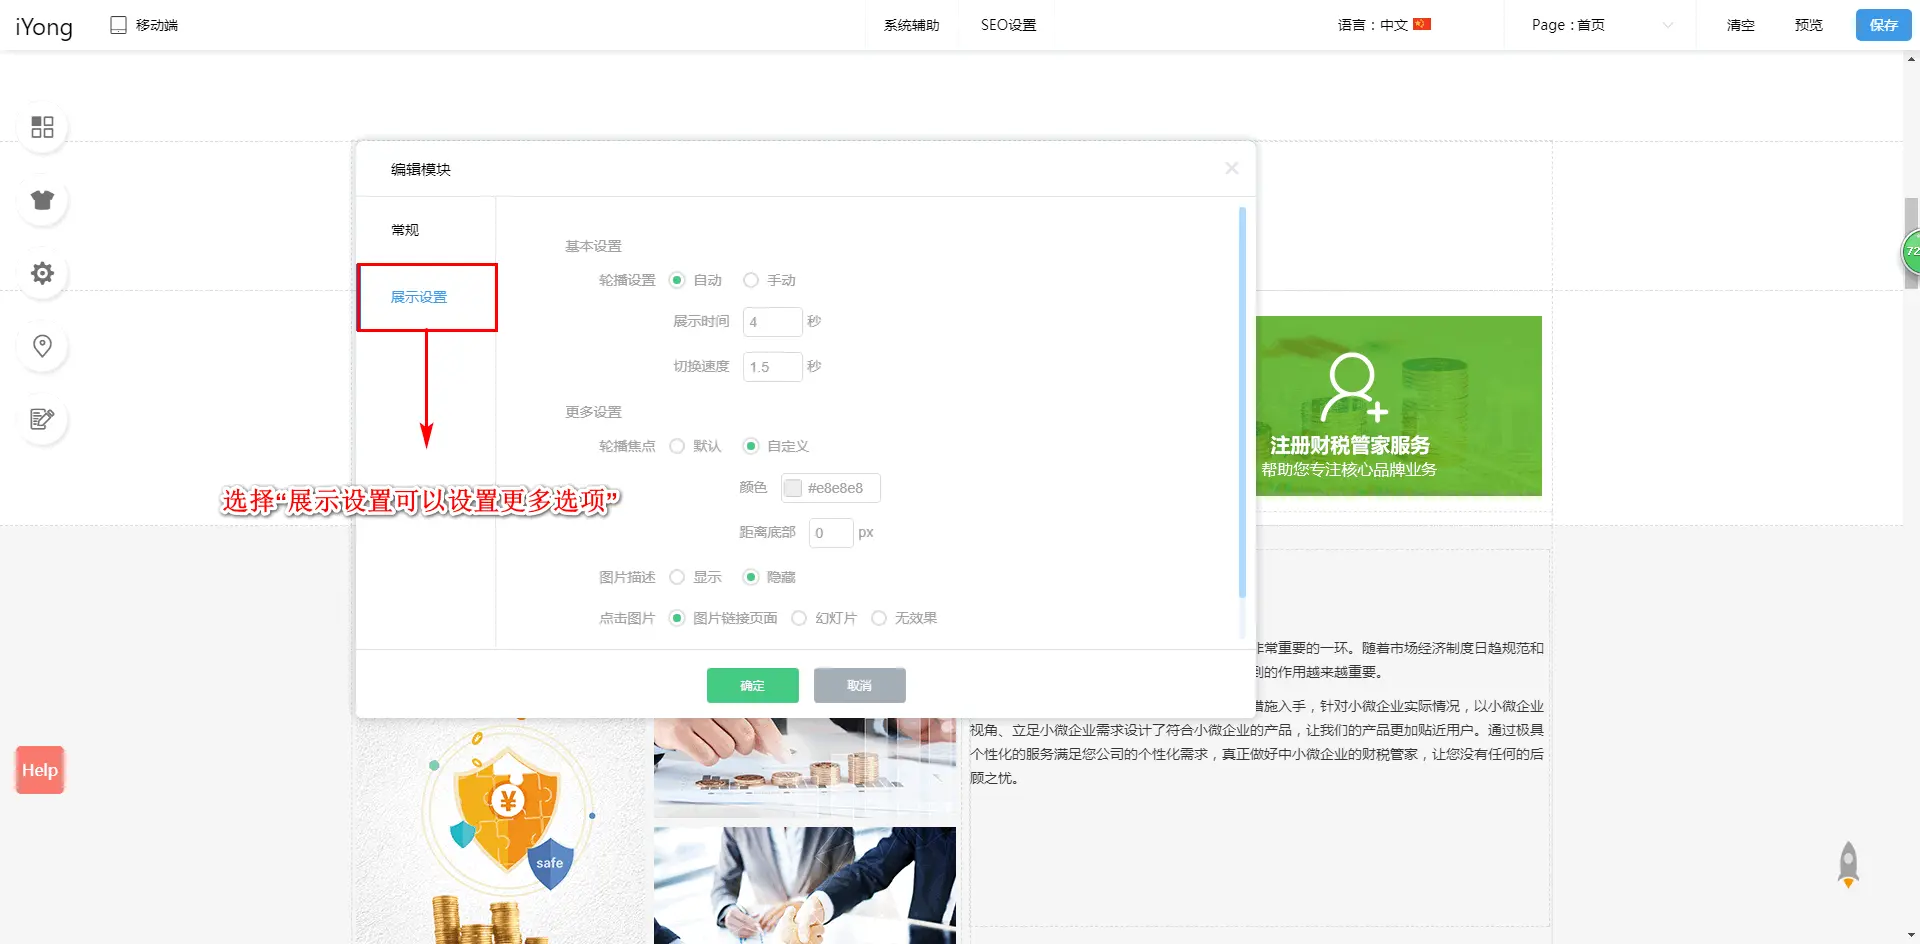Click the 确定 confirm button
Viewport: 1920px width, 944px height.
click(x=752, y=685)
